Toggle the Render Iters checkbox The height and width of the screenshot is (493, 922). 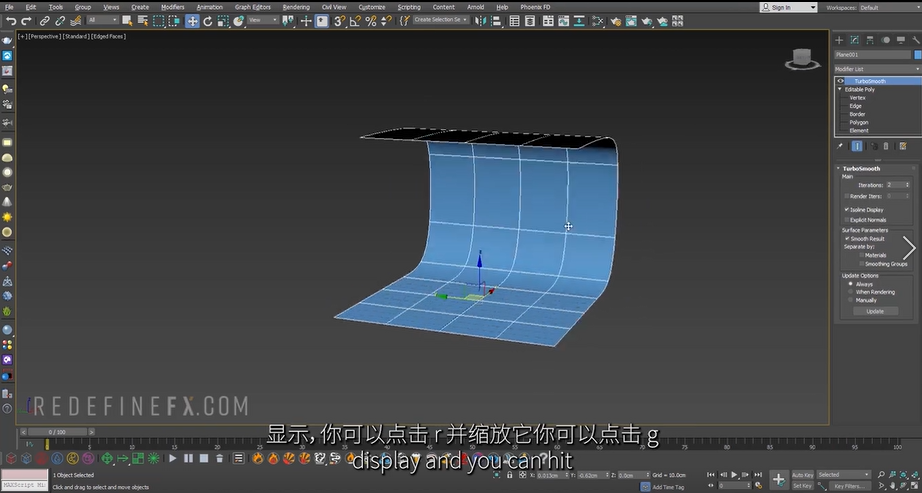(x=847, y=196)
